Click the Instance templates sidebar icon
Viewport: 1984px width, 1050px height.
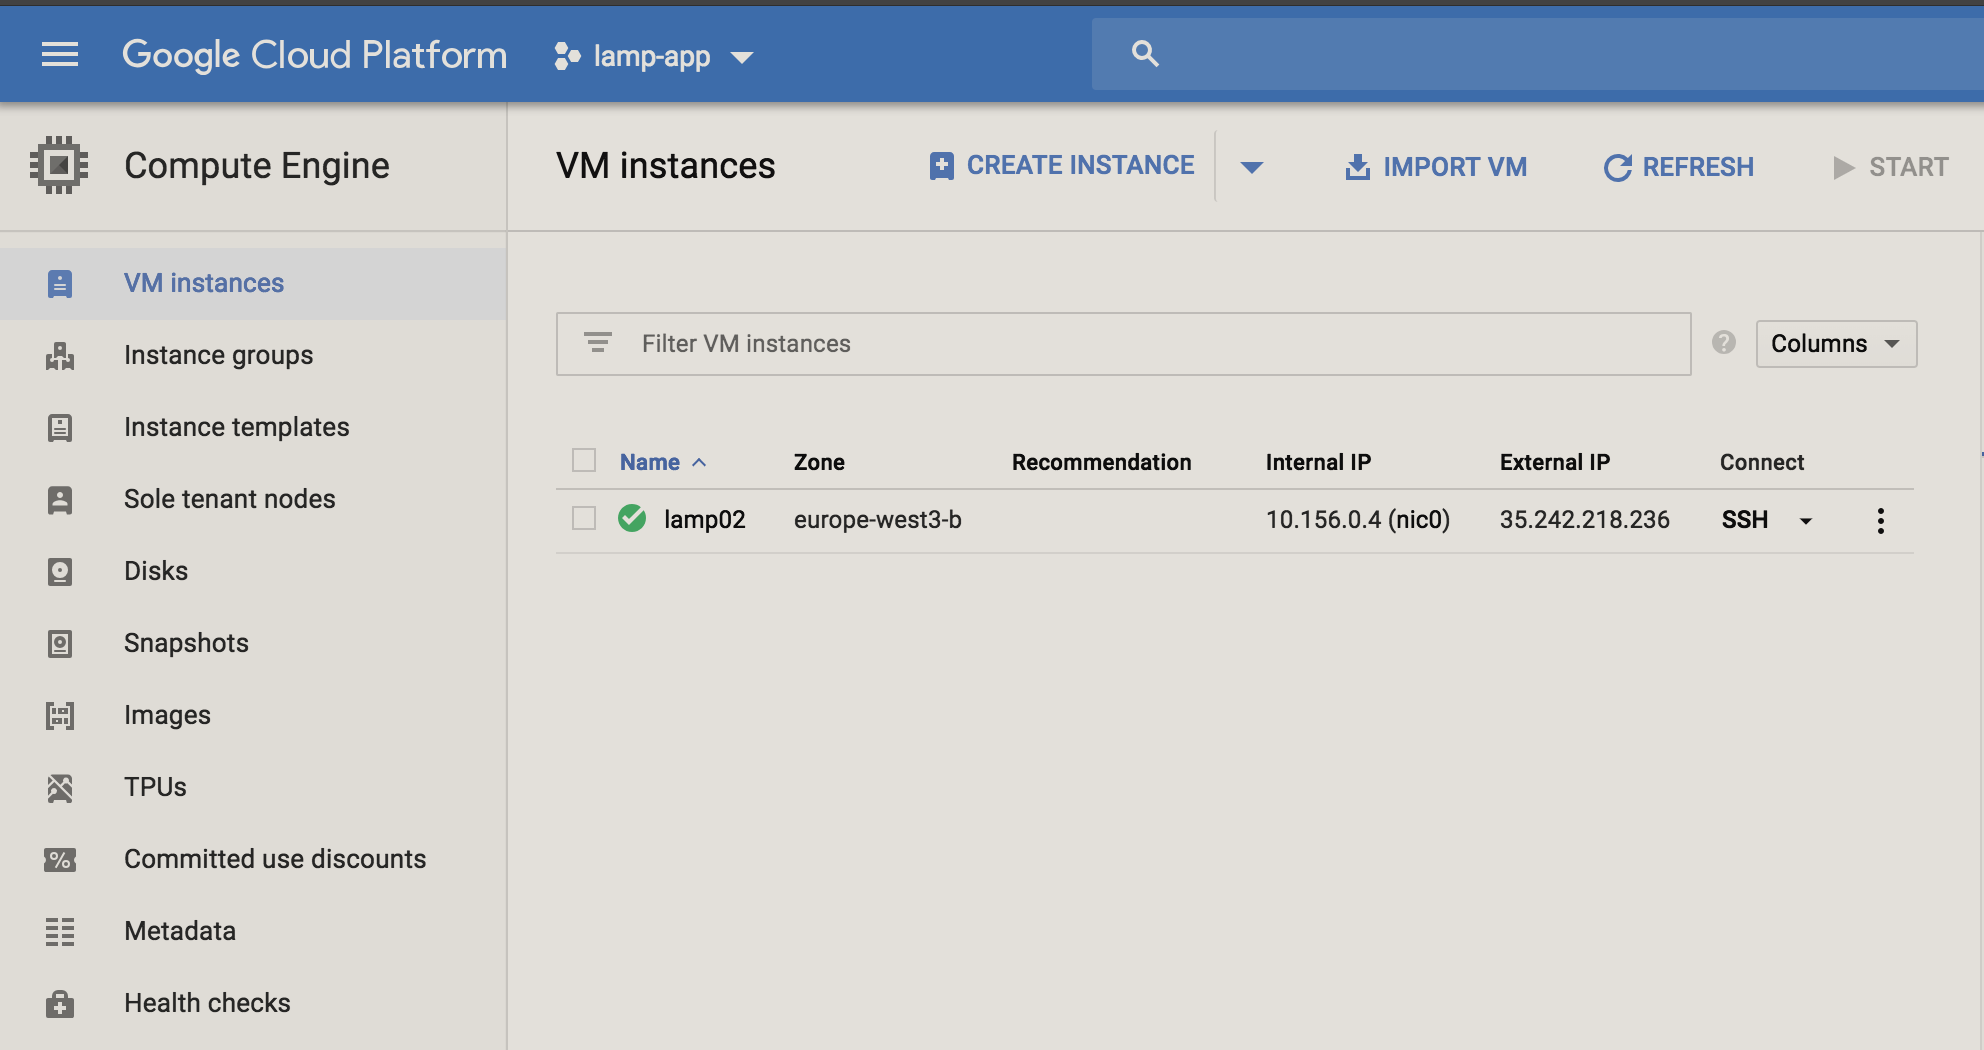pyautogui.click(x=60, y=428)
